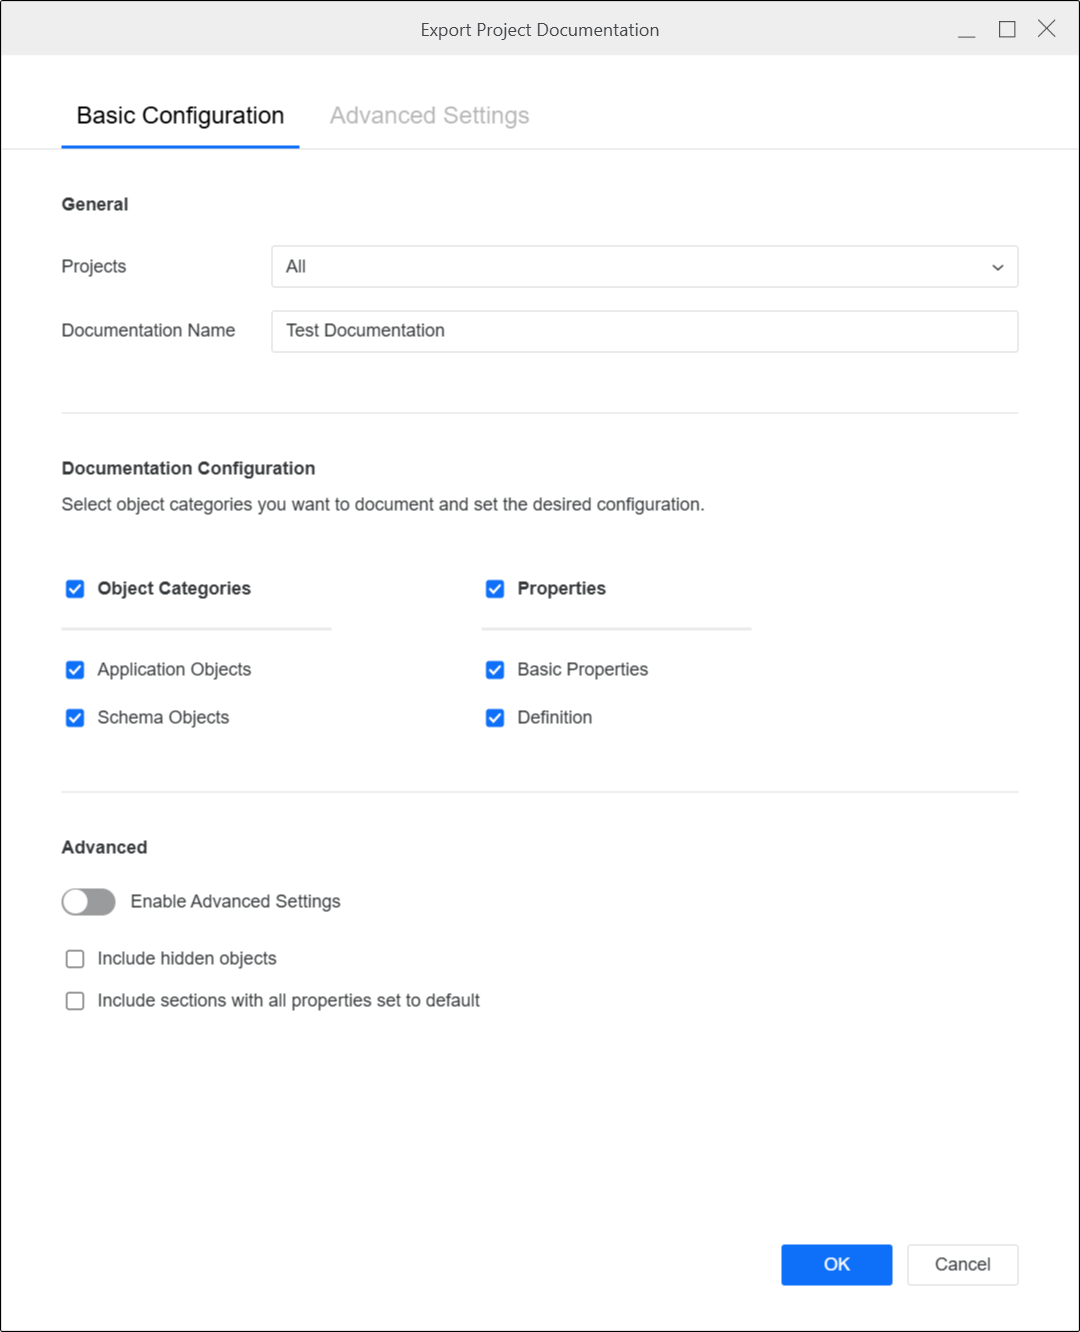Close the Export Project Documentation dialog

pos(1047,29)
